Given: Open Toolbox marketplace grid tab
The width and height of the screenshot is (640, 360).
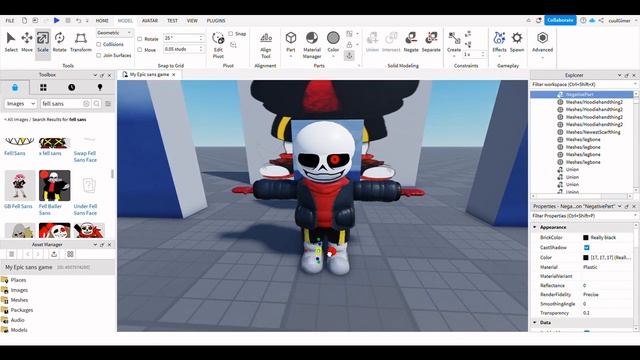Looking at the screenshot, I should coord(43,87).
